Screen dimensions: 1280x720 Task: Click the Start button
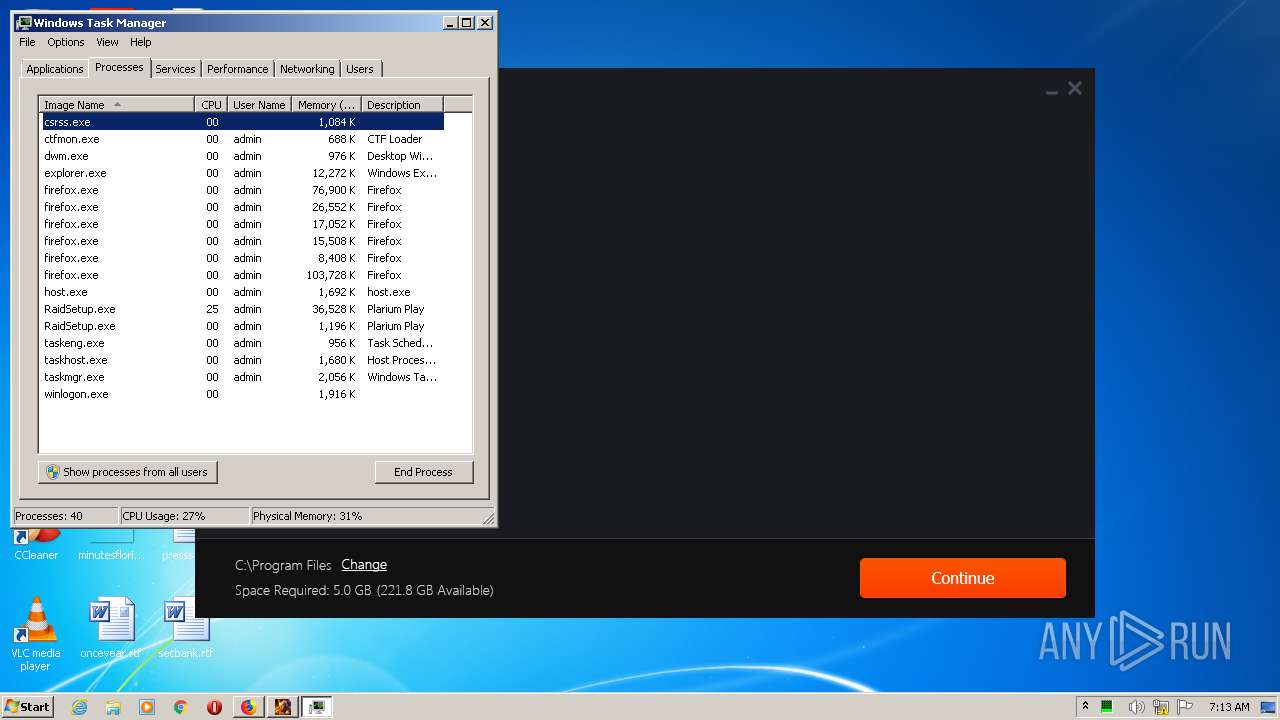(x=28, y=707)
